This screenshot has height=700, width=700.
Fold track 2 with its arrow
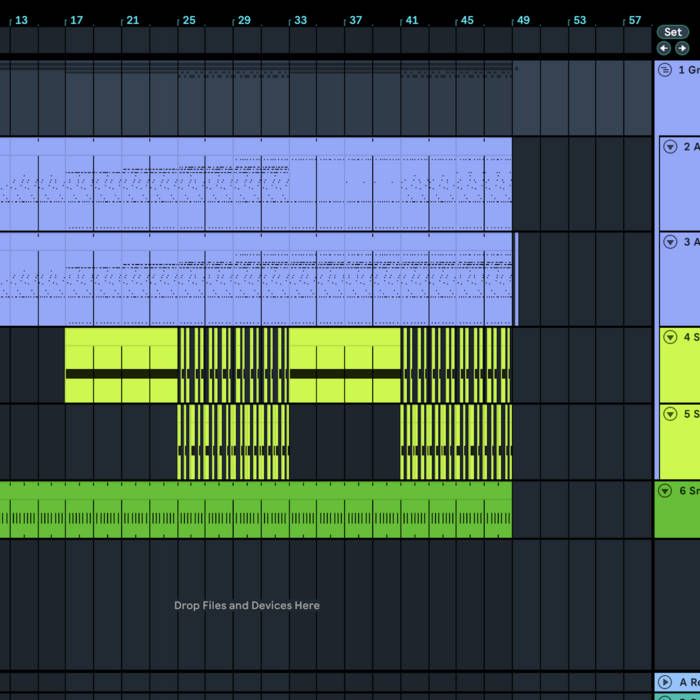[671, 147]
